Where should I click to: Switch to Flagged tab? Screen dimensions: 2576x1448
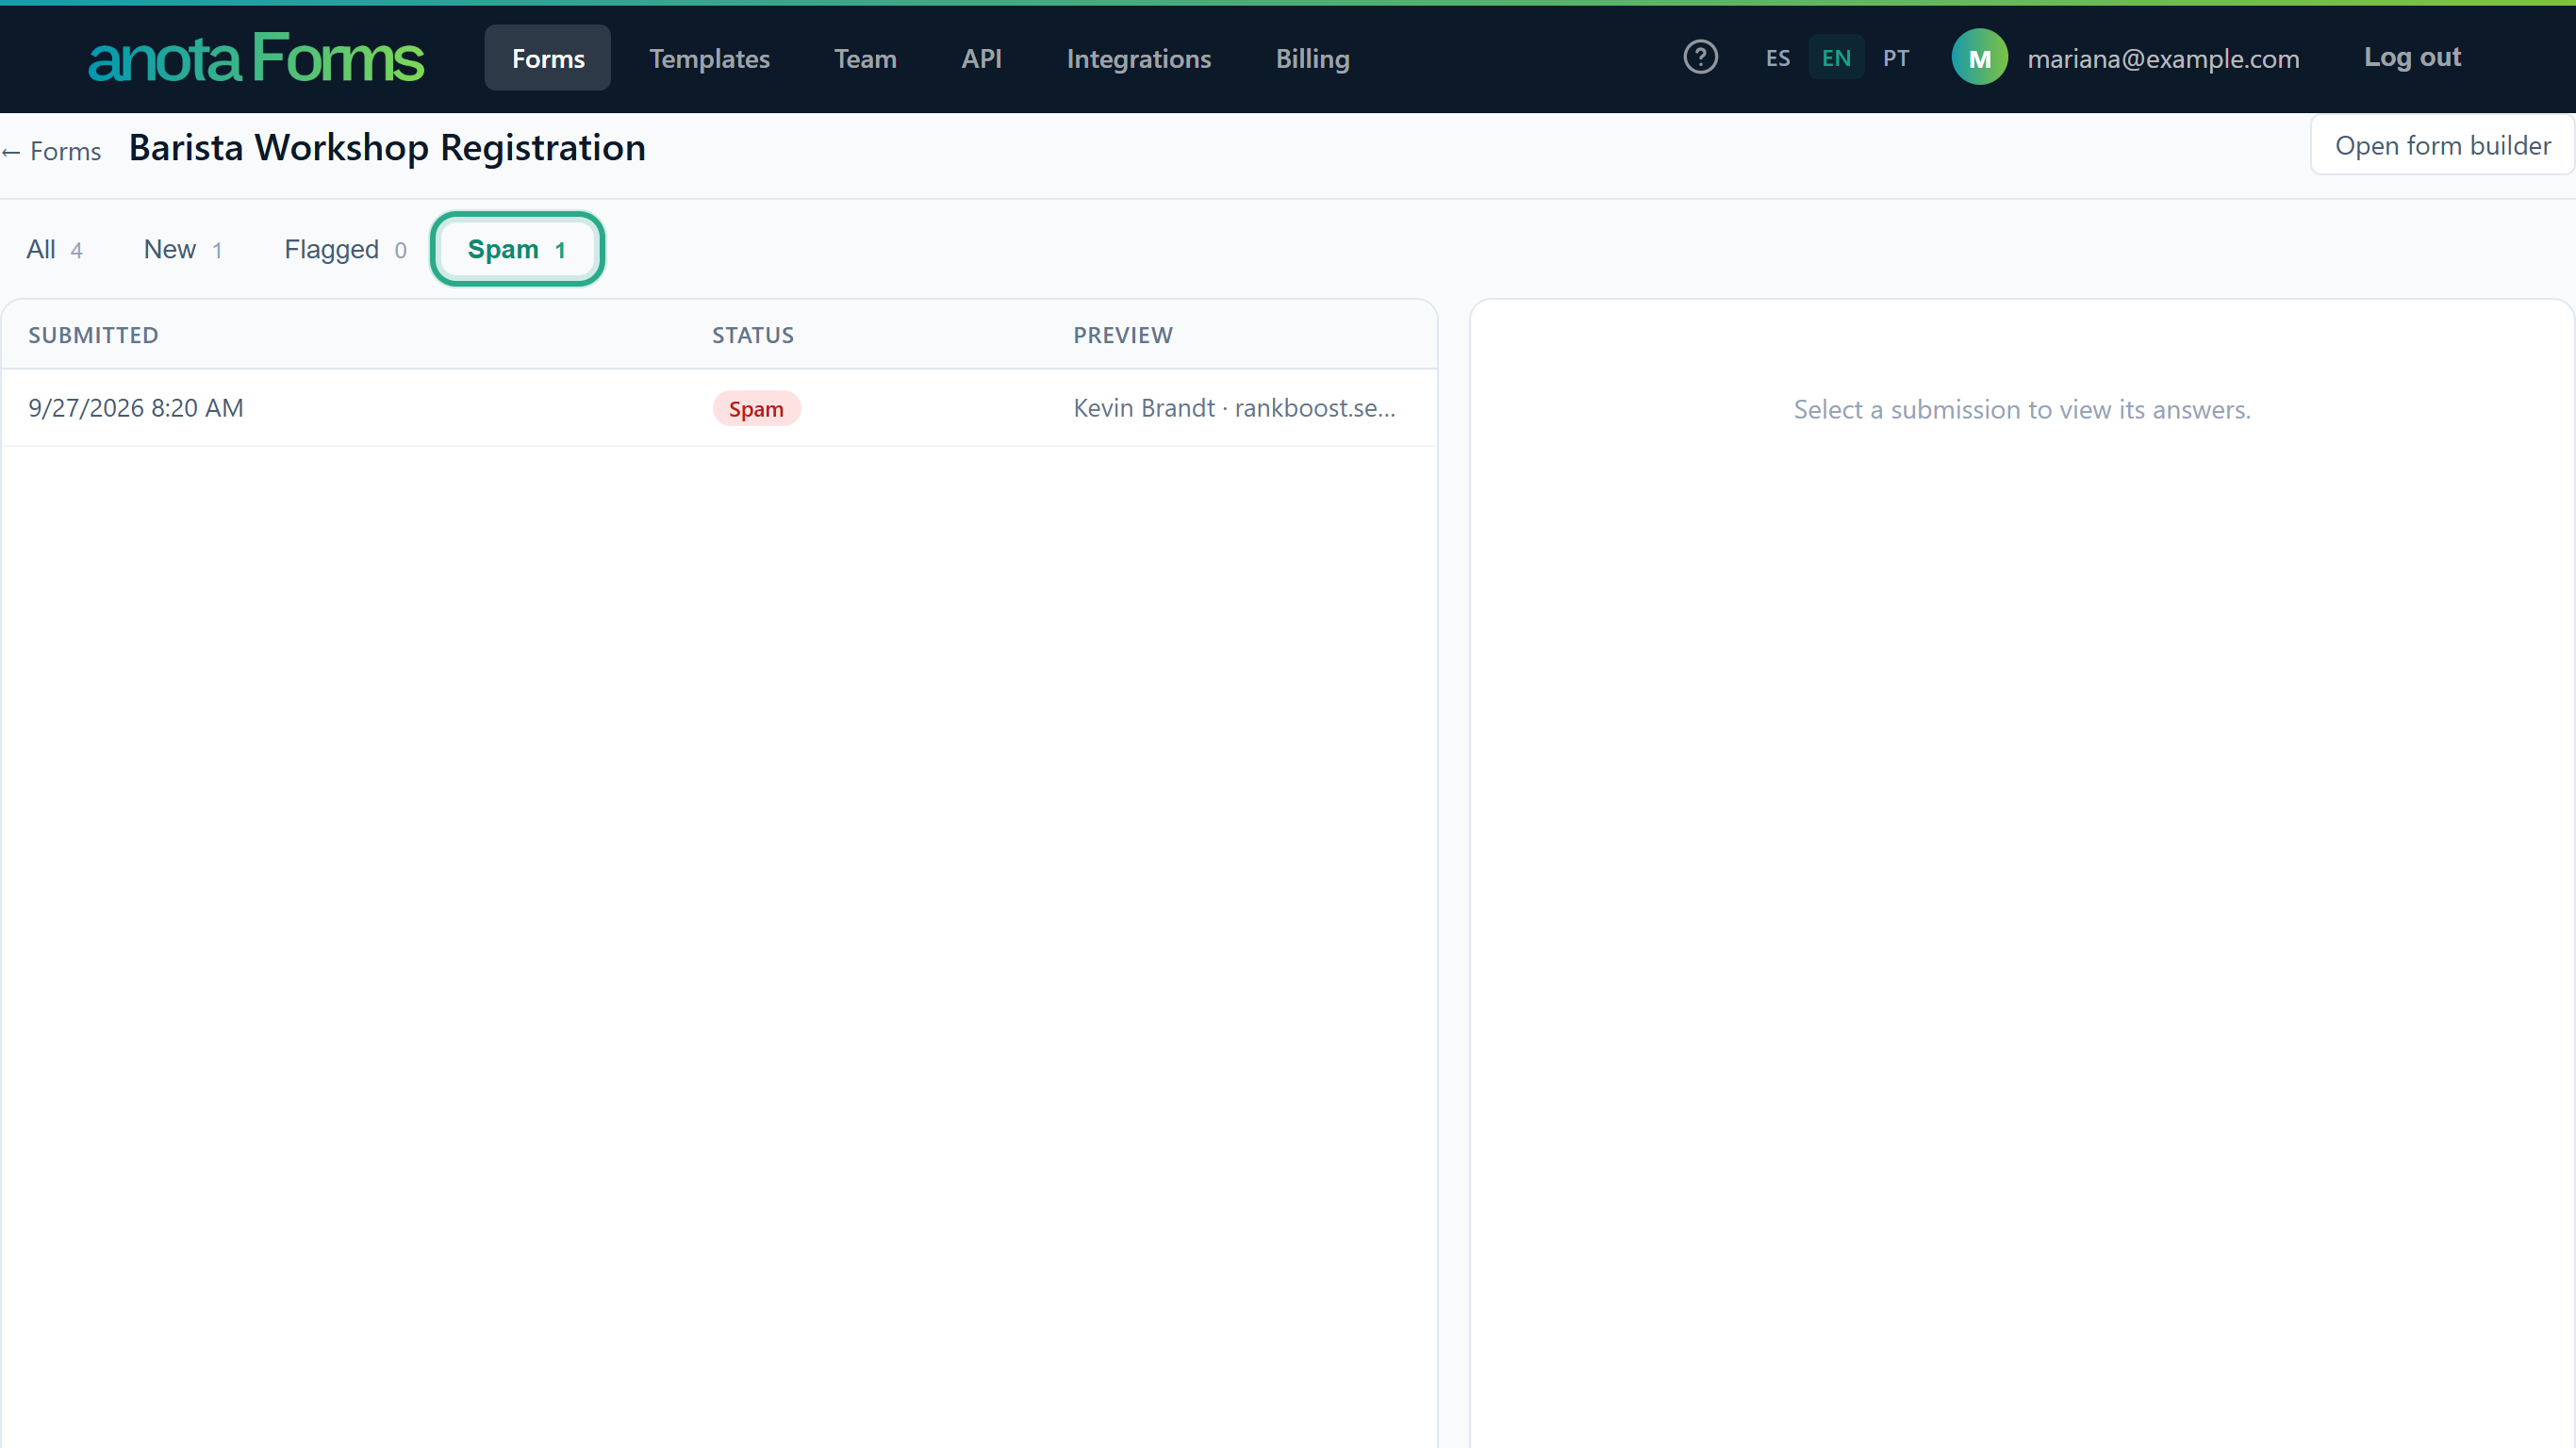click(345, 249)
